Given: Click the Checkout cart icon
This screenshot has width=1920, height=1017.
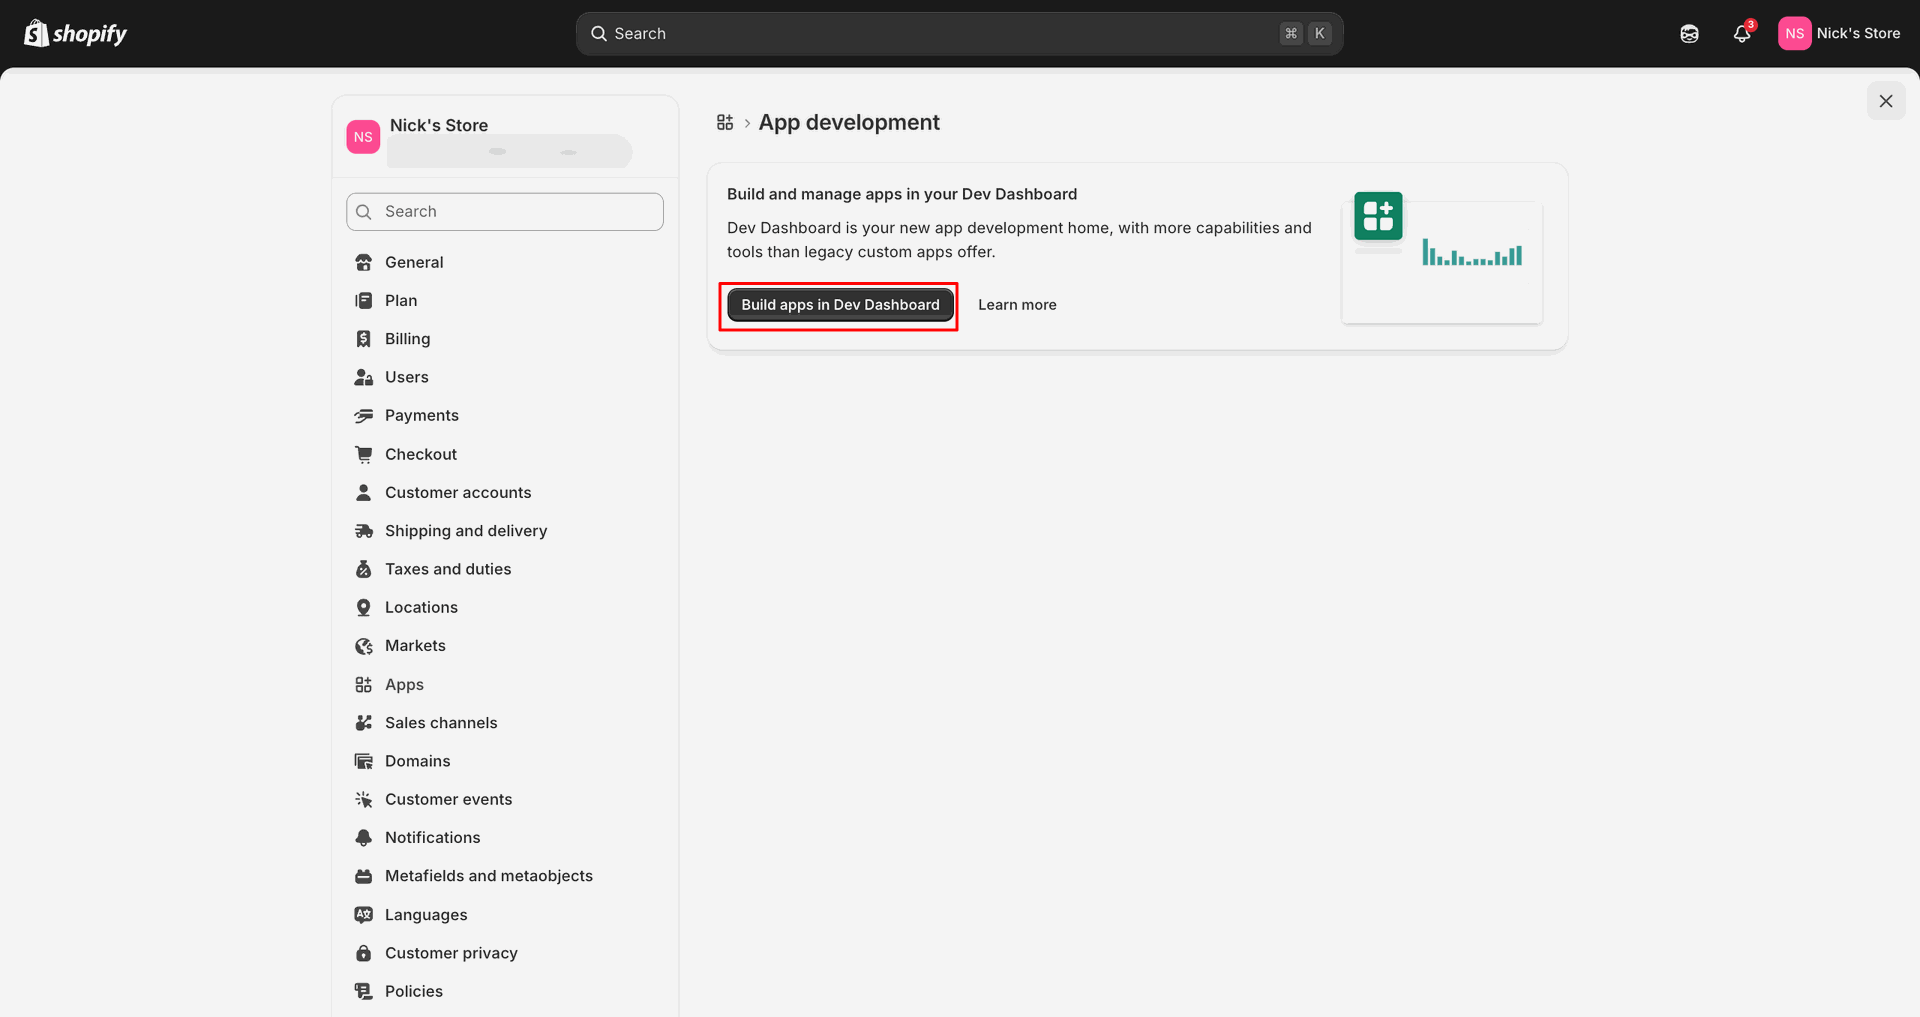Looking at the screenshot, I should pos(364,454).
